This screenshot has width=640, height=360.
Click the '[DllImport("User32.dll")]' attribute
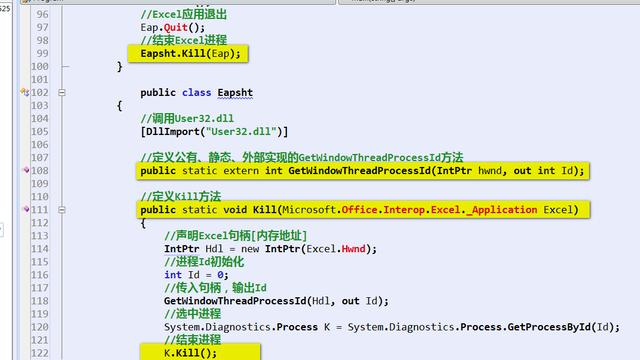(214, 131)
